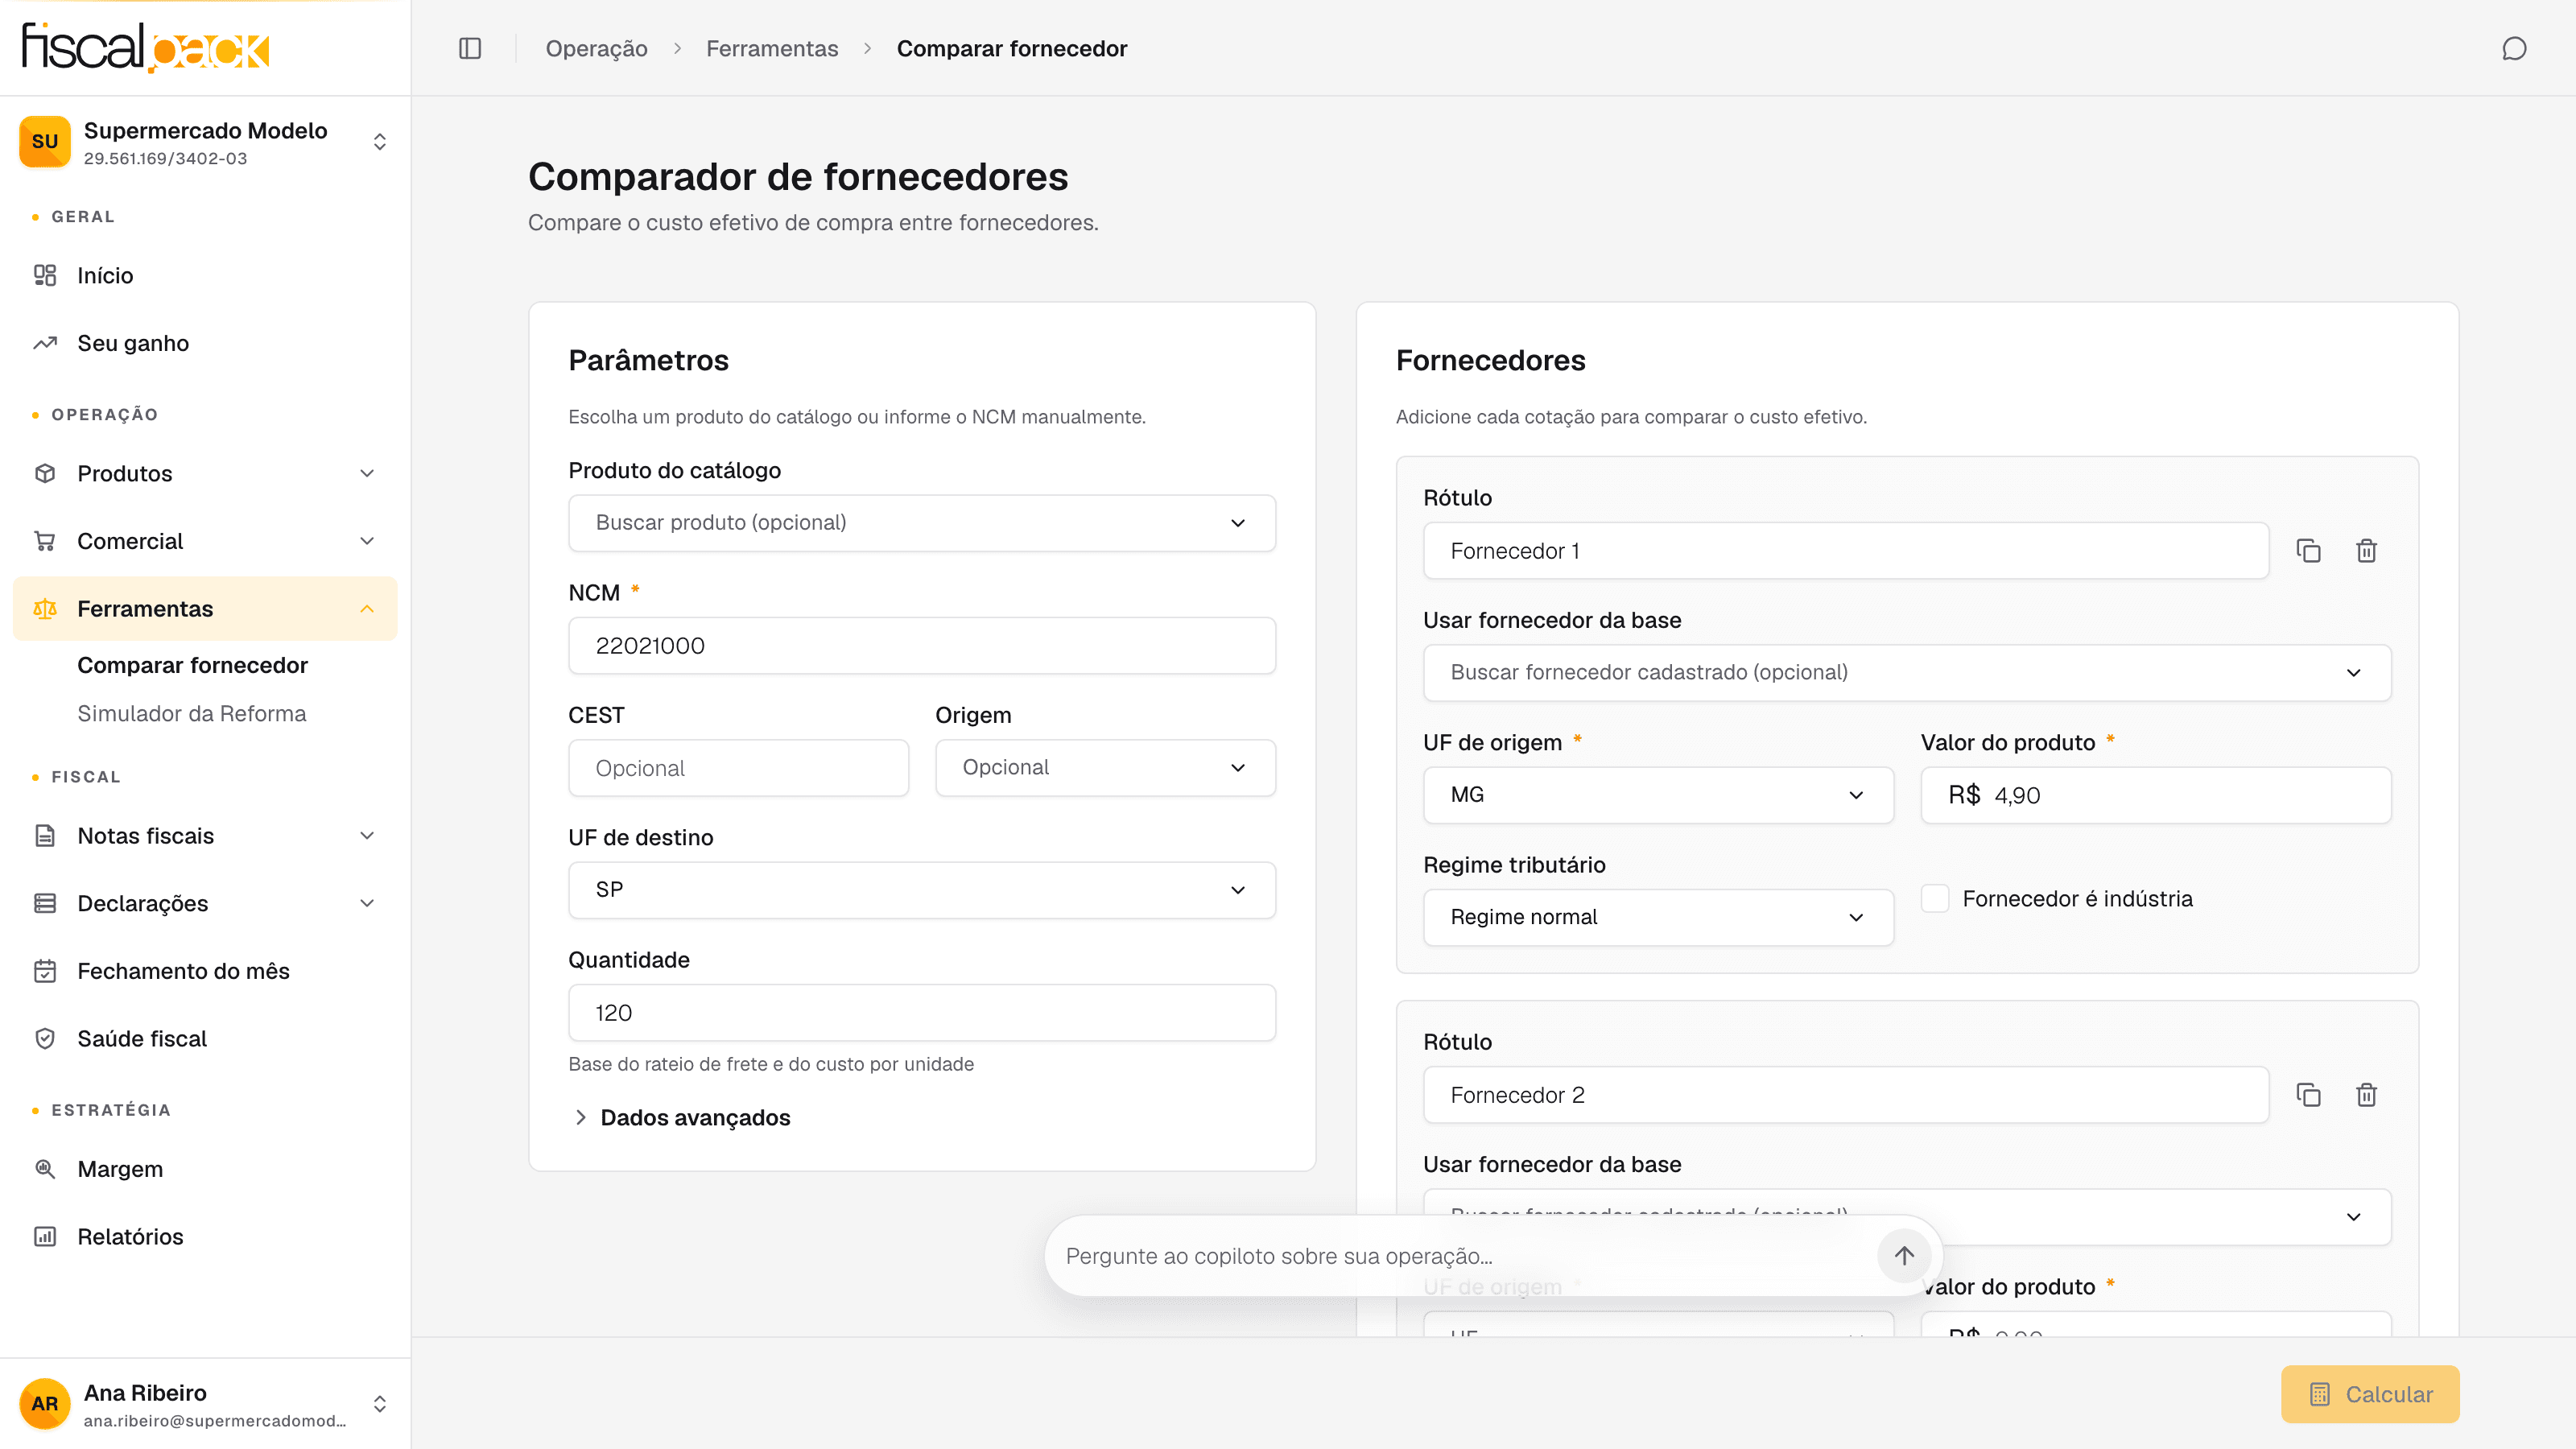Screen dimensions: 2576x1449
Task: Click the Margem magnifier icon
Action: coord(45,1169)
